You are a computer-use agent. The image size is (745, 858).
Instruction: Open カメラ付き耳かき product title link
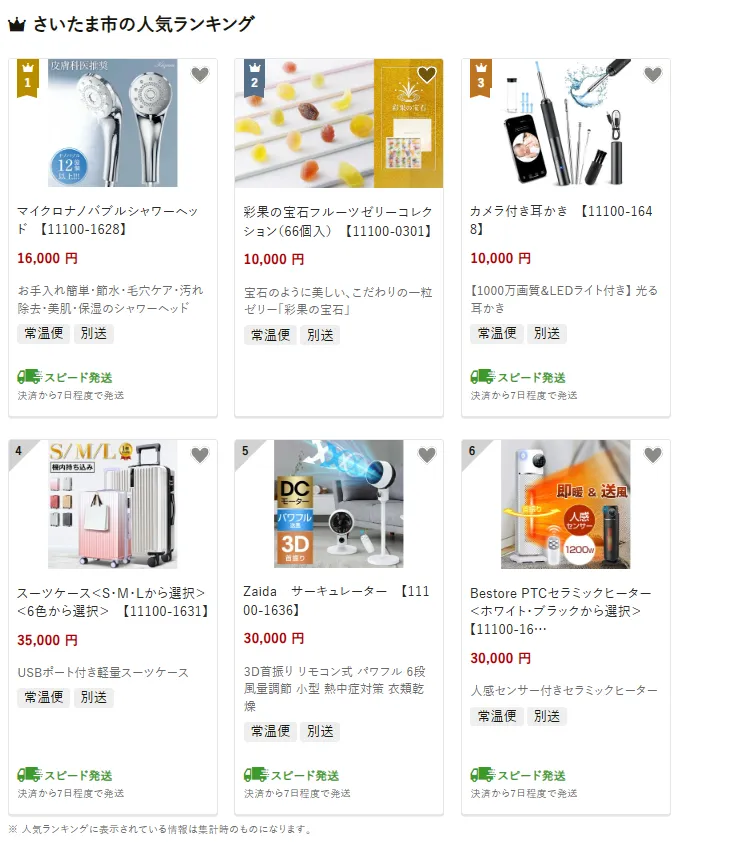click(x=561, y=220)
